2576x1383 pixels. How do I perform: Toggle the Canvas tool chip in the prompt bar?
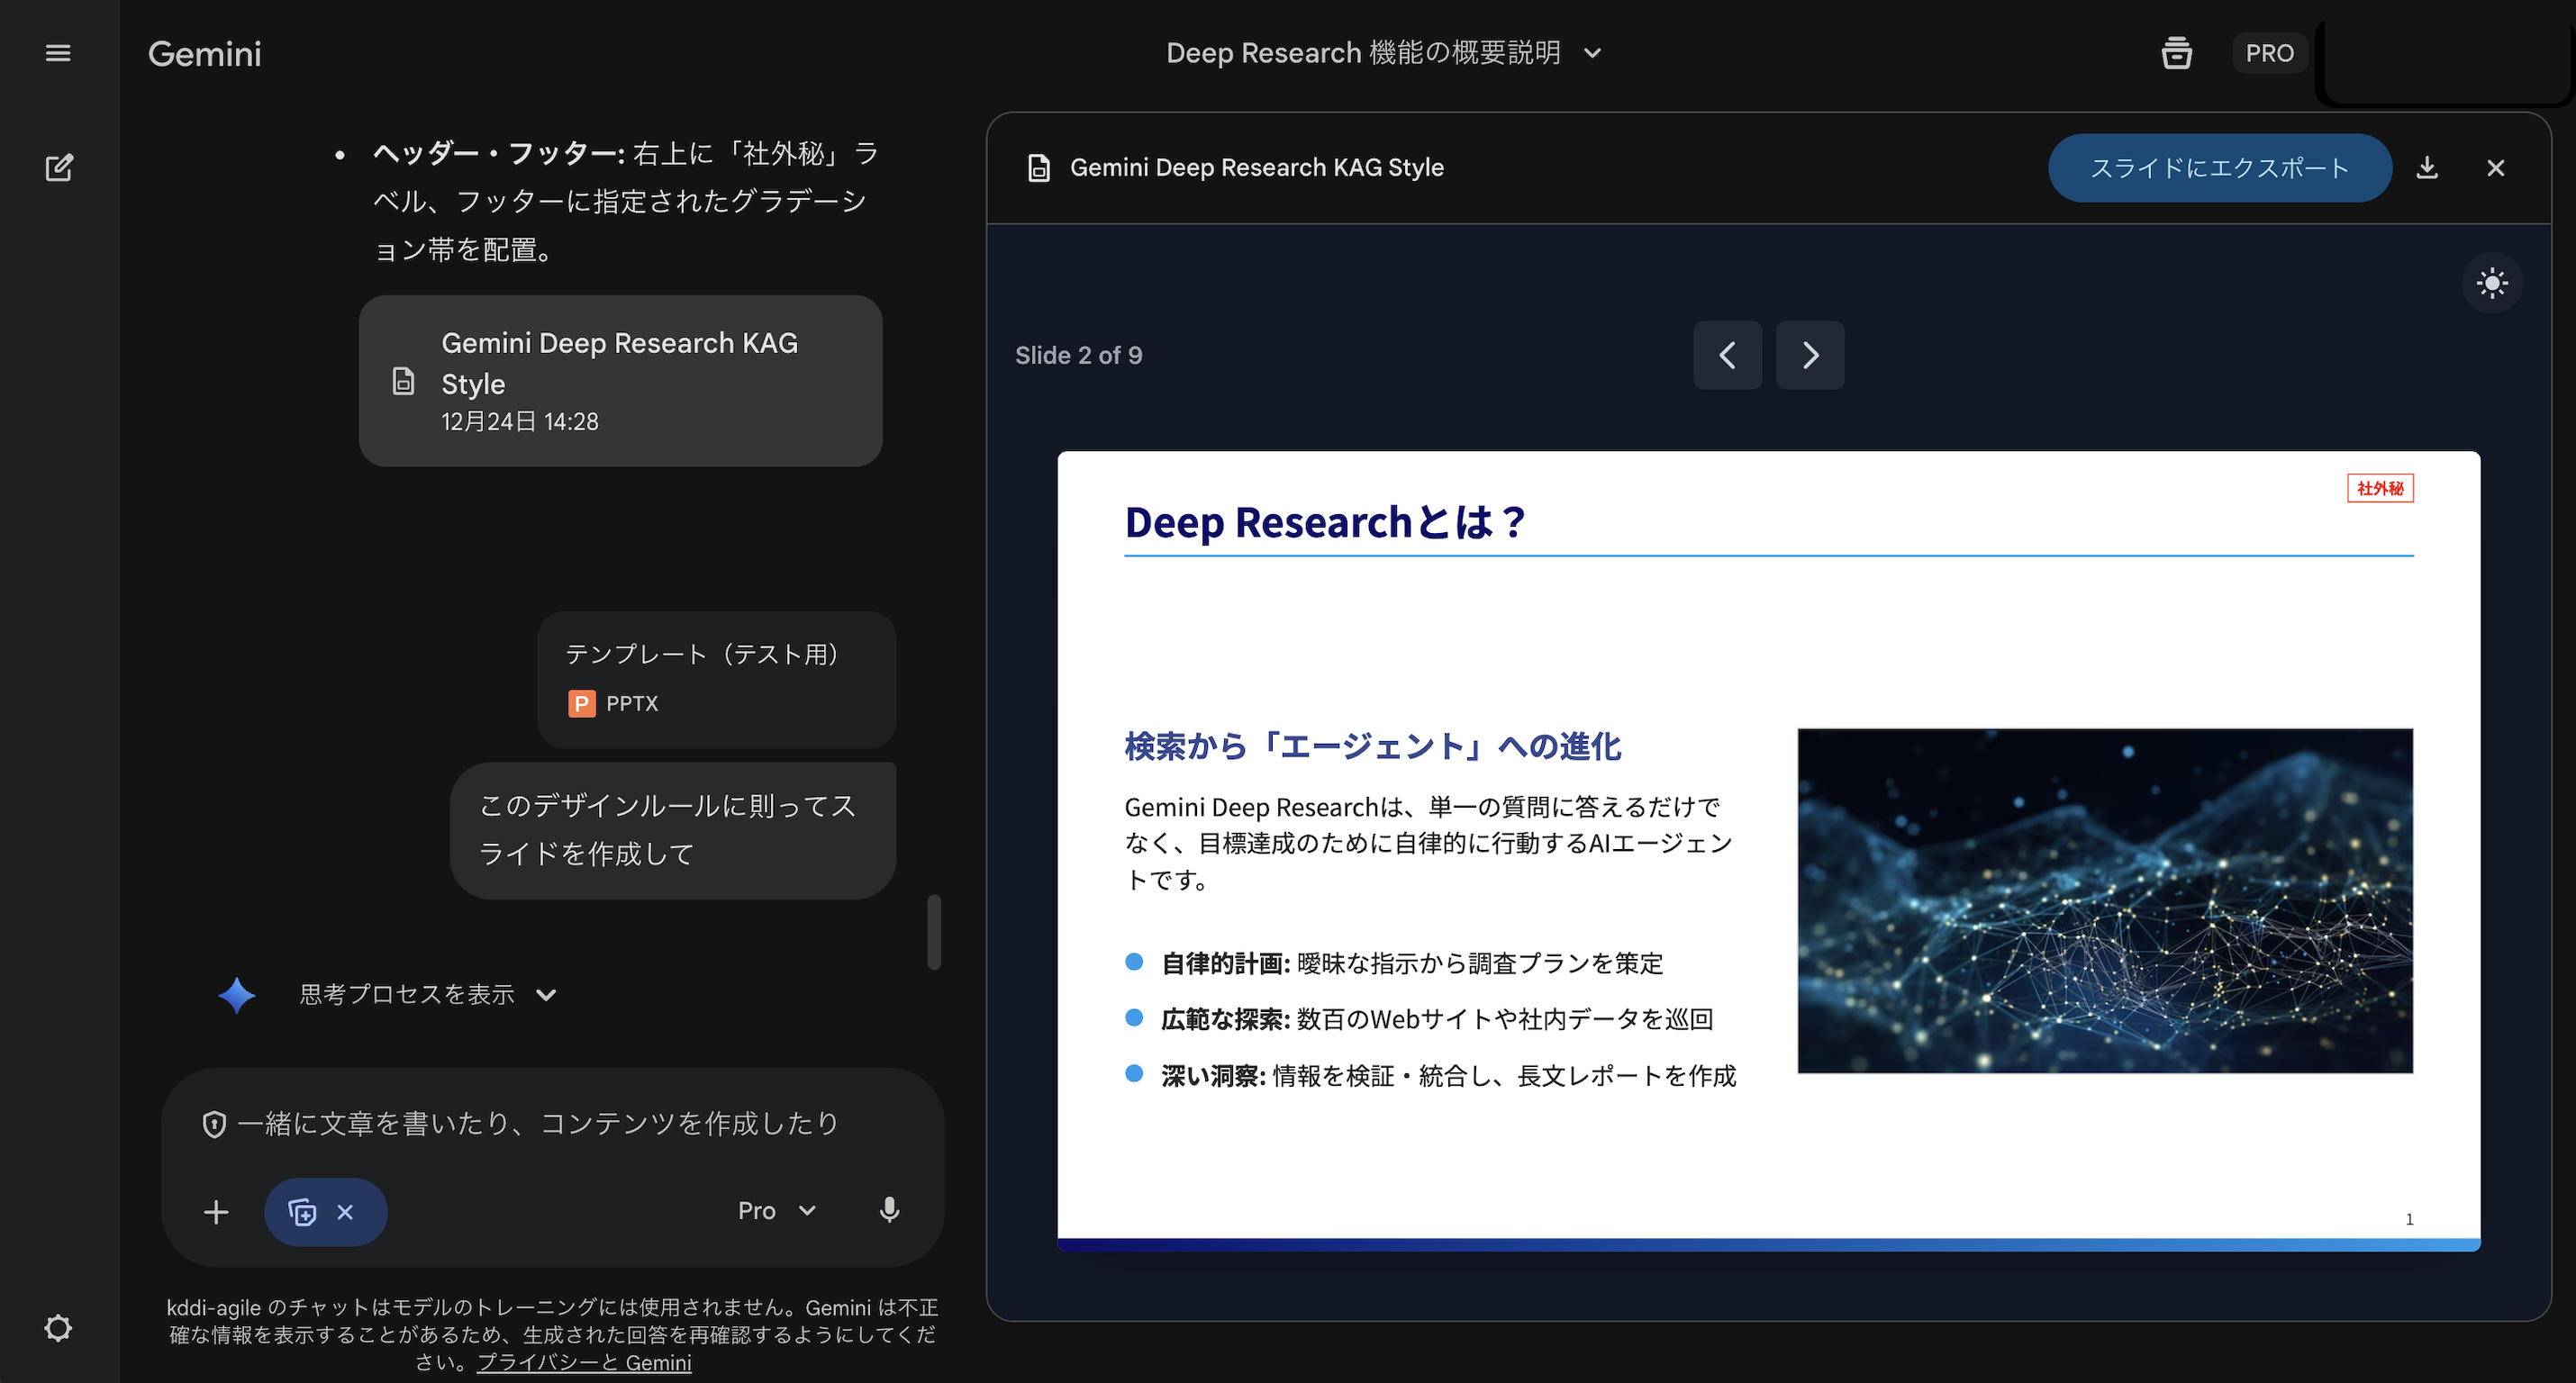(303, 1211)
